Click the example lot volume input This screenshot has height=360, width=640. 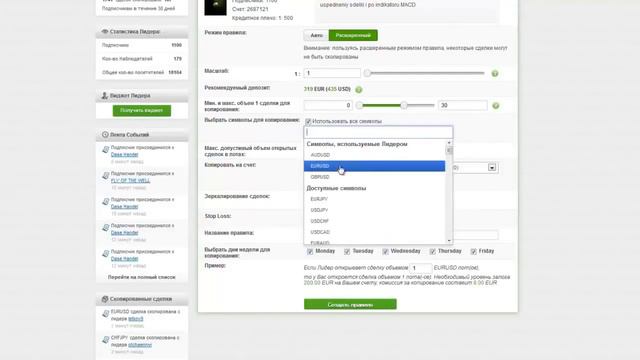pyautogui.click(x=420, y=268)
